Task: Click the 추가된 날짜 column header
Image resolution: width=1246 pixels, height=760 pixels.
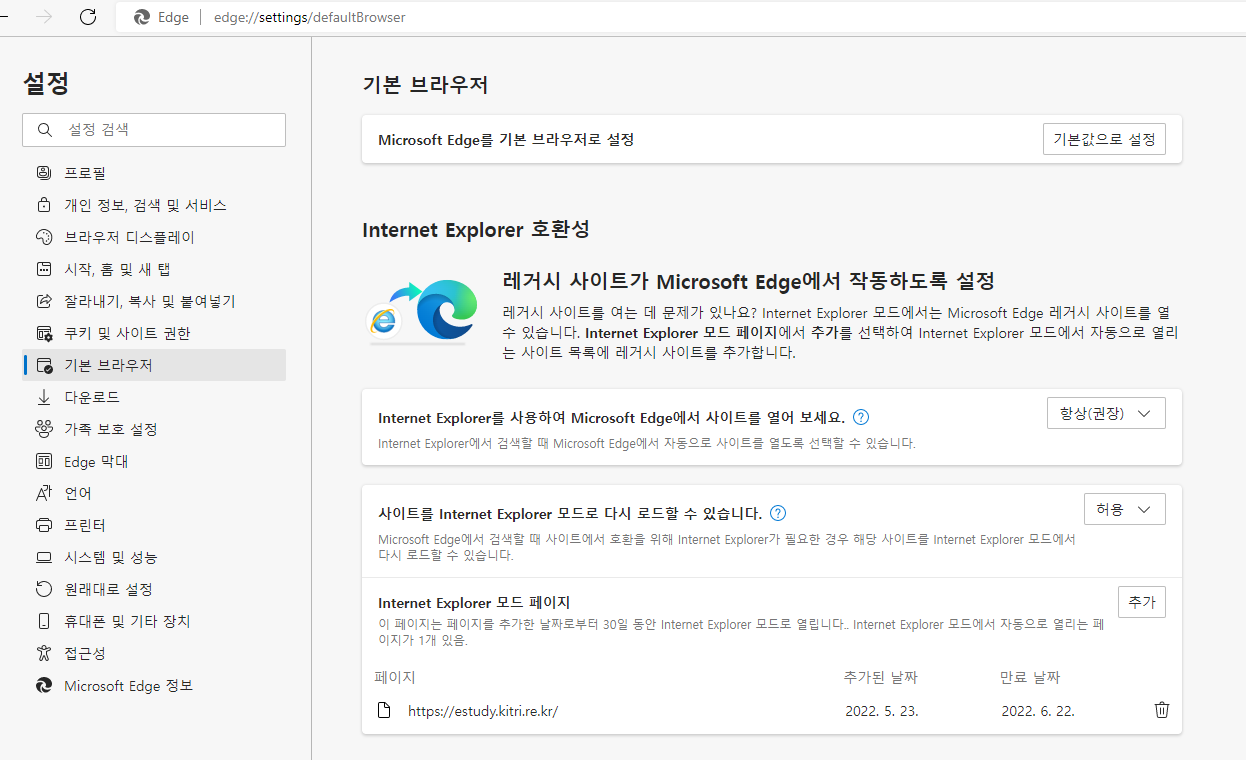Action: click(881, 677)
